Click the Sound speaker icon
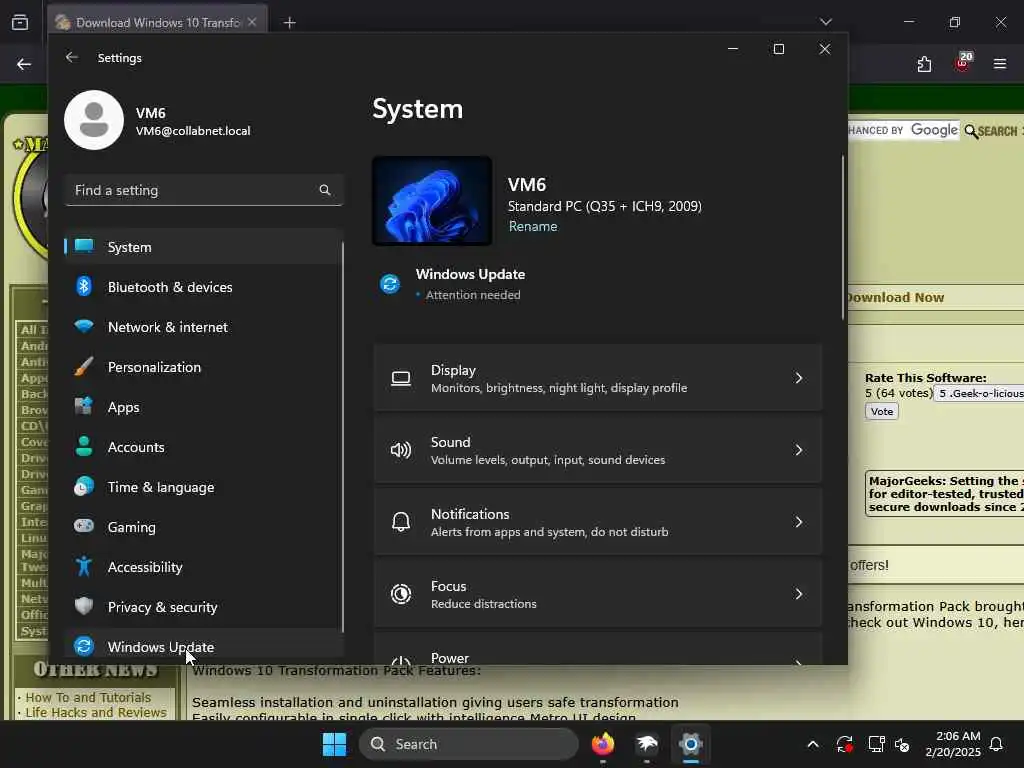Image resolution: width=1024 pixels, height=768 pixels. click(400, 450)
